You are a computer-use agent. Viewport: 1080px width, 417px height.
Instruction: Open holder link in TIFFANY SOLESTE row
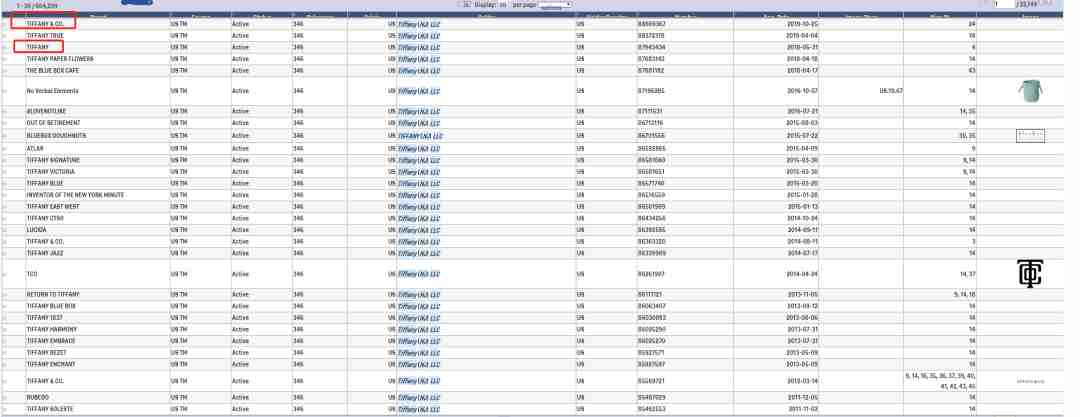[x=419, y=409]
